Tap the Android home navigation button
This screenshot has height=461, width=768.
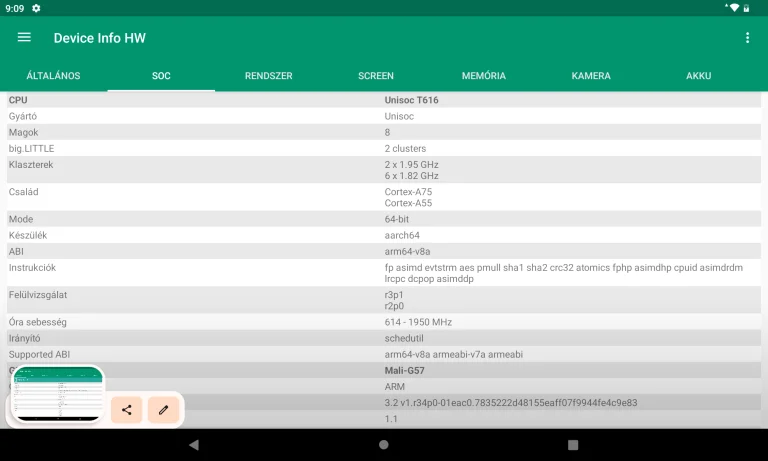(x=384, y=445)
